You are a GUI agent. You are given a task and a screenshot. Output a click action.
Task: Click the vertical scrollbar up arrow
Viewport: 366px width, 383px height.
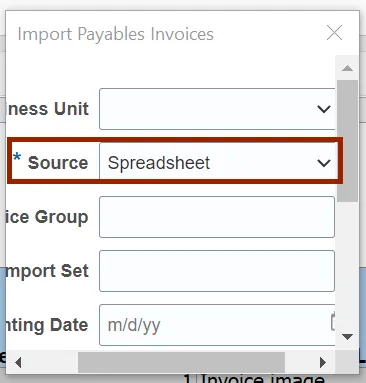coord(347,68)
